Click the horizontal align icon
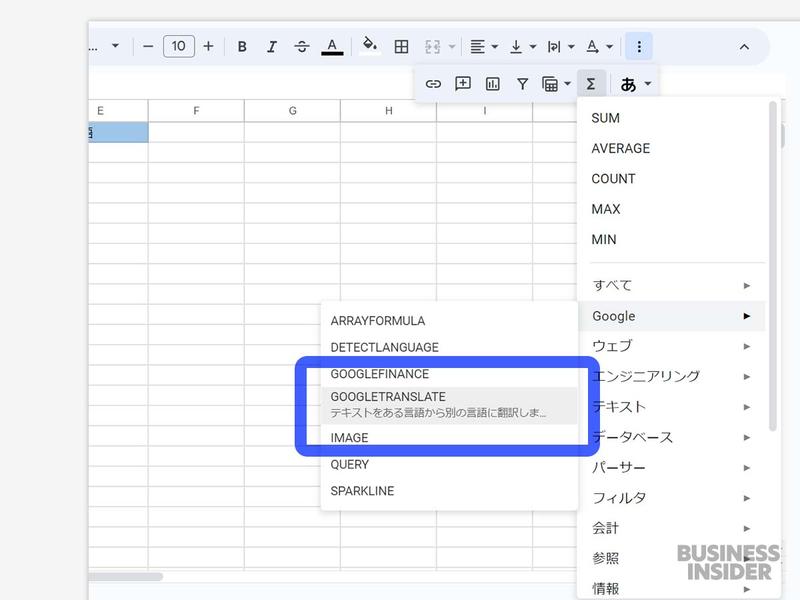The height and width of the screenshot is (600, 800). click(478, 46)
